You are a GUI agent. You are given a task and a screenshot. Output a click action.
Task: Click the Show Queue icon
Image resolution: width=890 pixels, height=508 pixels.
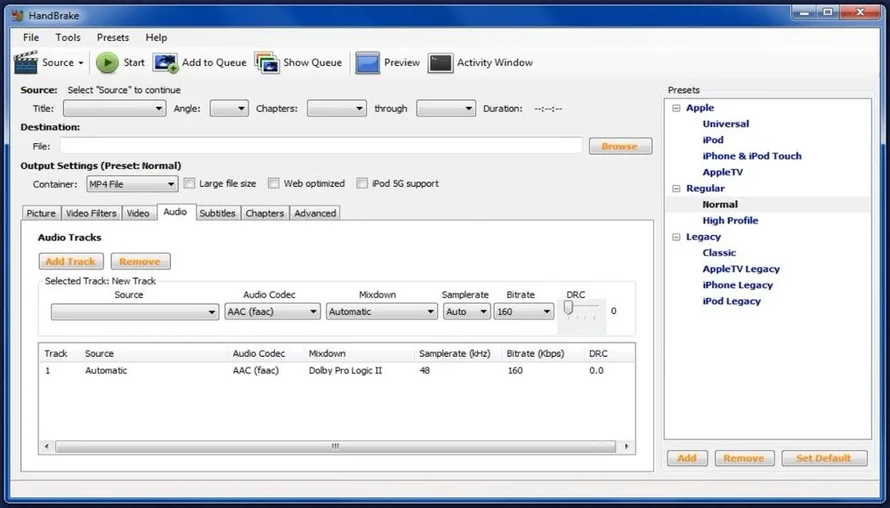pyautogui.click(x=267, y=63)
